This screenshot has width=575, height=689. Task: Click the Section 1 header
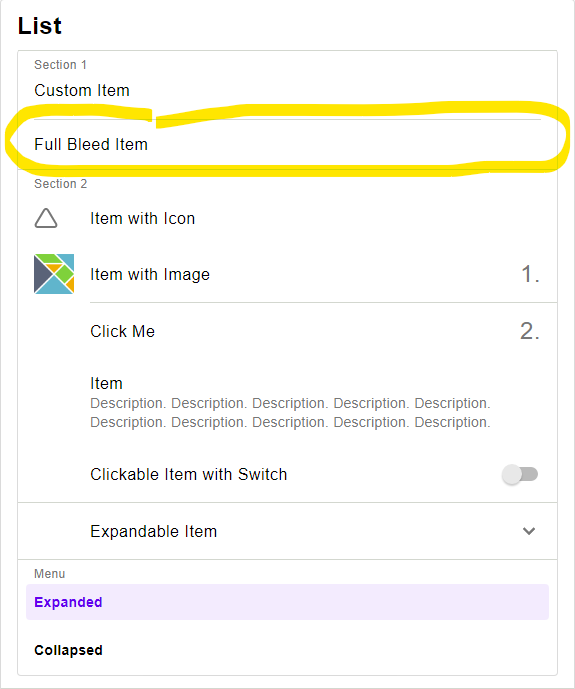(60, 65)
